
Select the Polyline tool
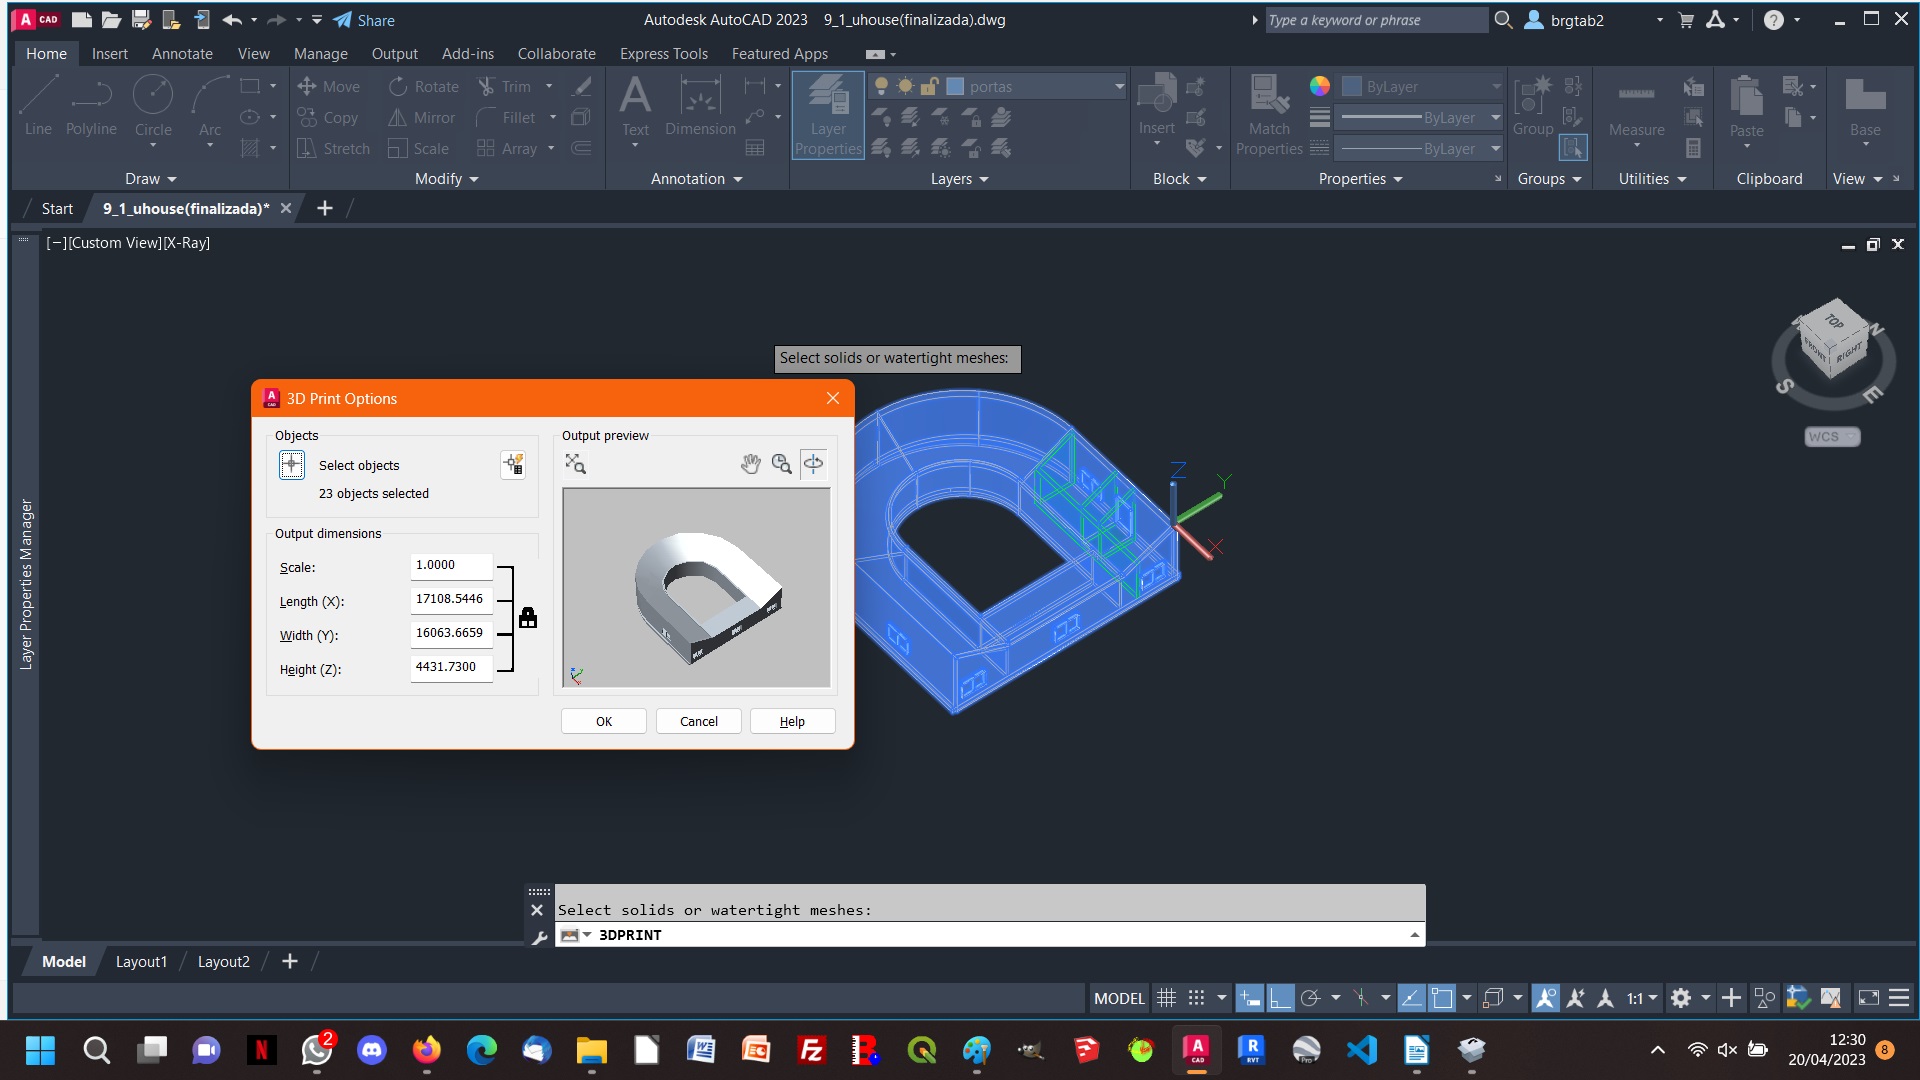pos(91,105)
